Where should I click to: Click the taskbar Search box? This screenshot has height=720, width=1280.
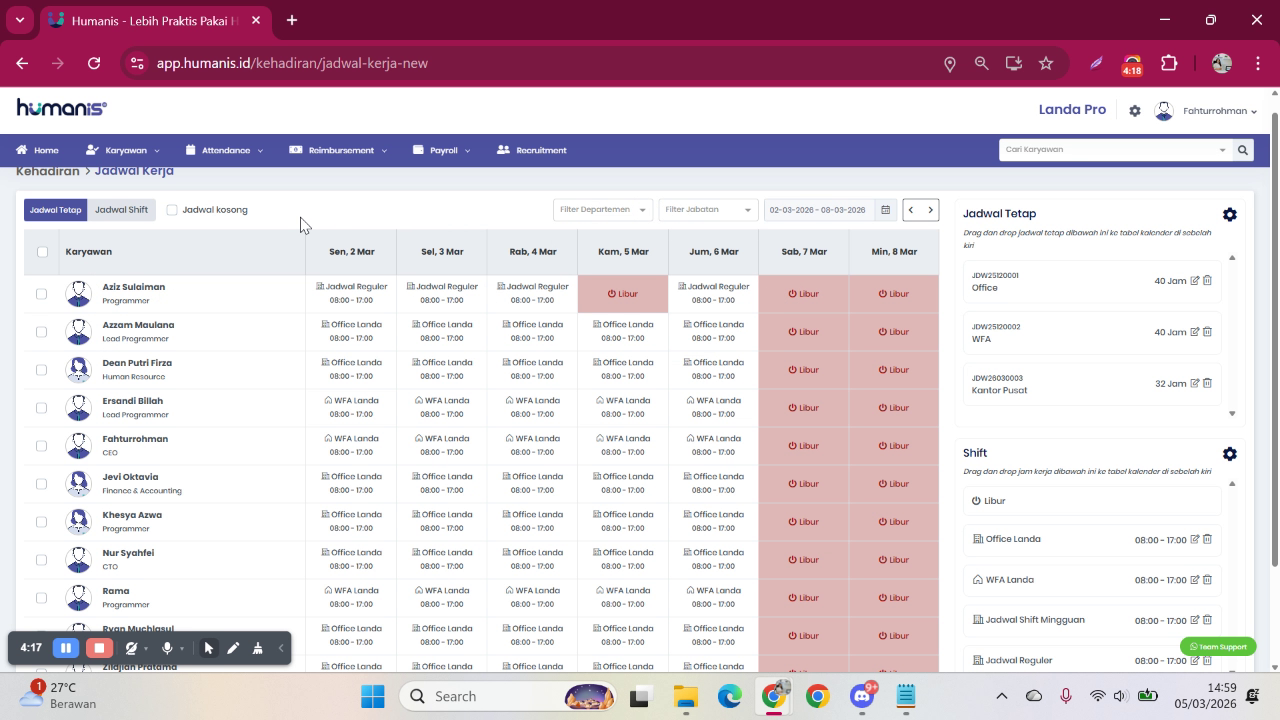(509, 696)
